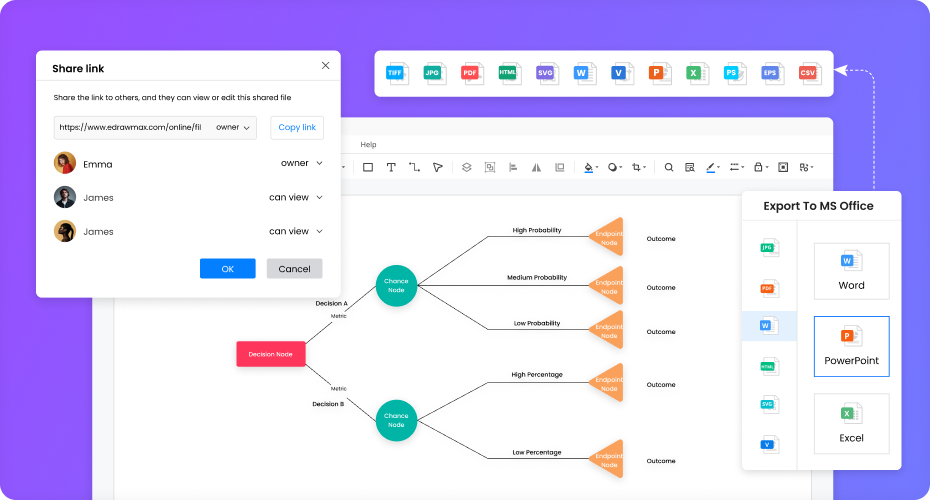930x500 pixels.
Task: Click the SVG icon in top format bar
Action: pos(546,73)
